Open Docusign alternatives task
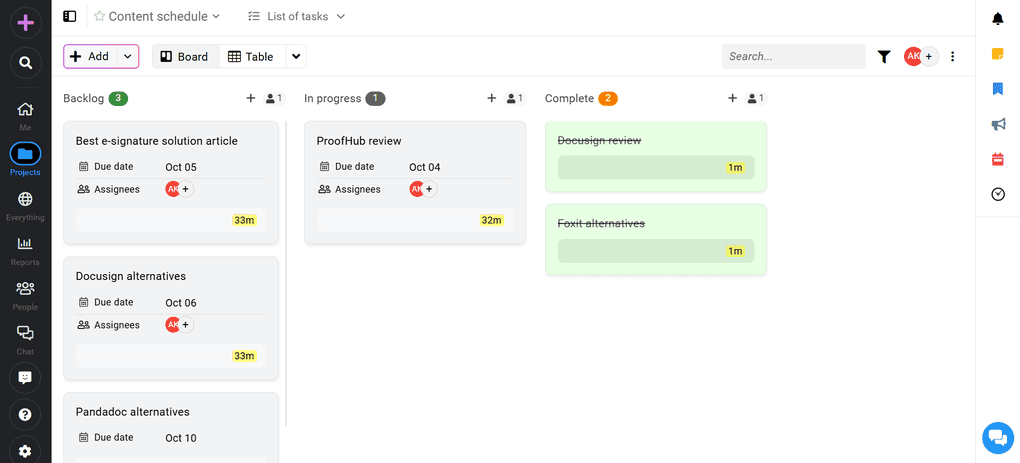The image size is (1020, 463). [131, 276]
